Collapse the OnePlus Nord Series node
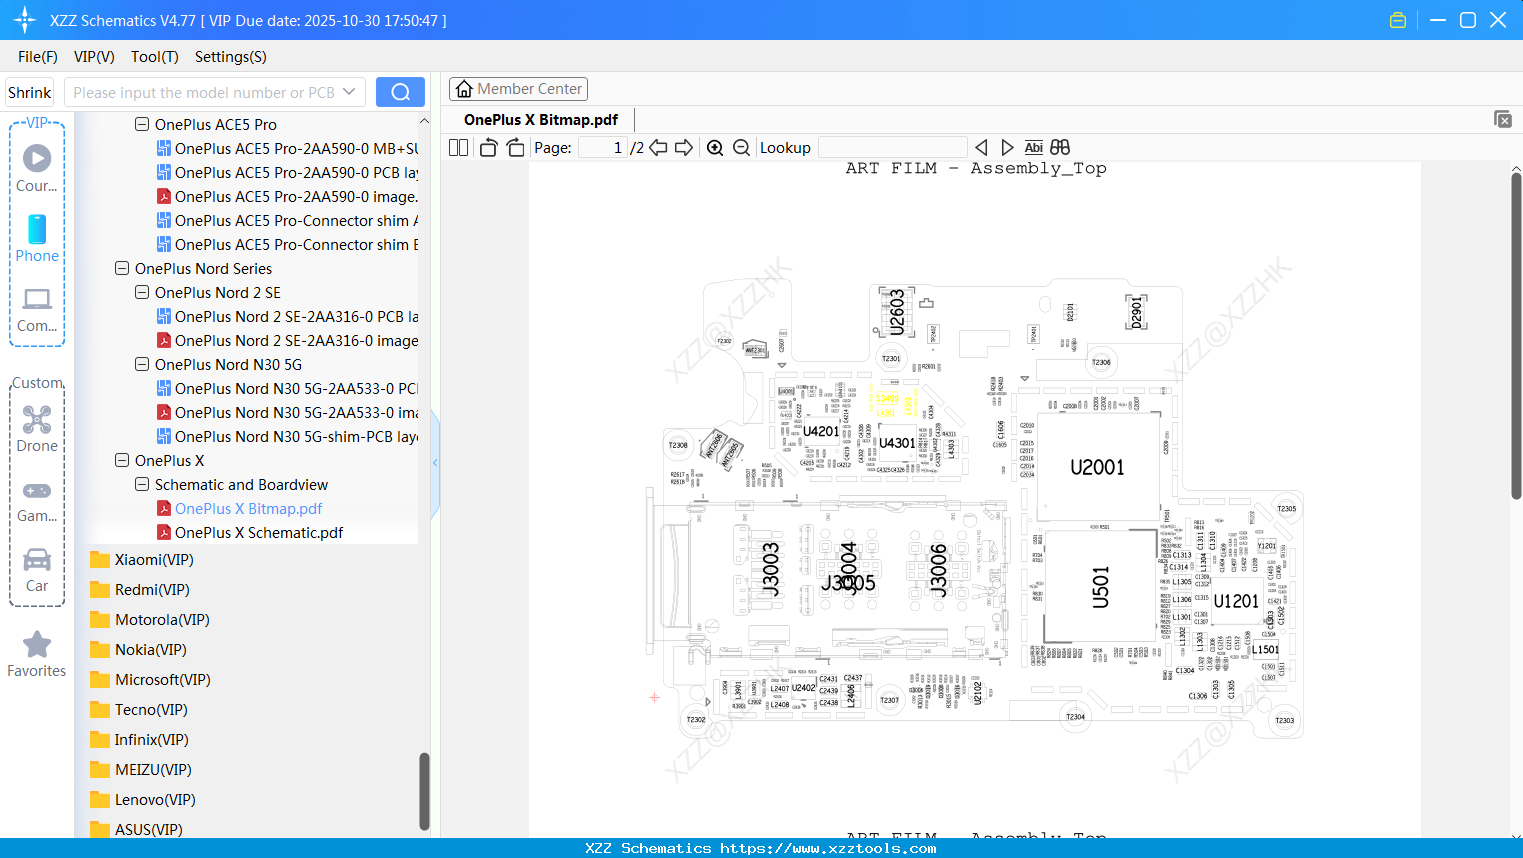This screenshot has width=1523, height=858. tap(122, 269)
